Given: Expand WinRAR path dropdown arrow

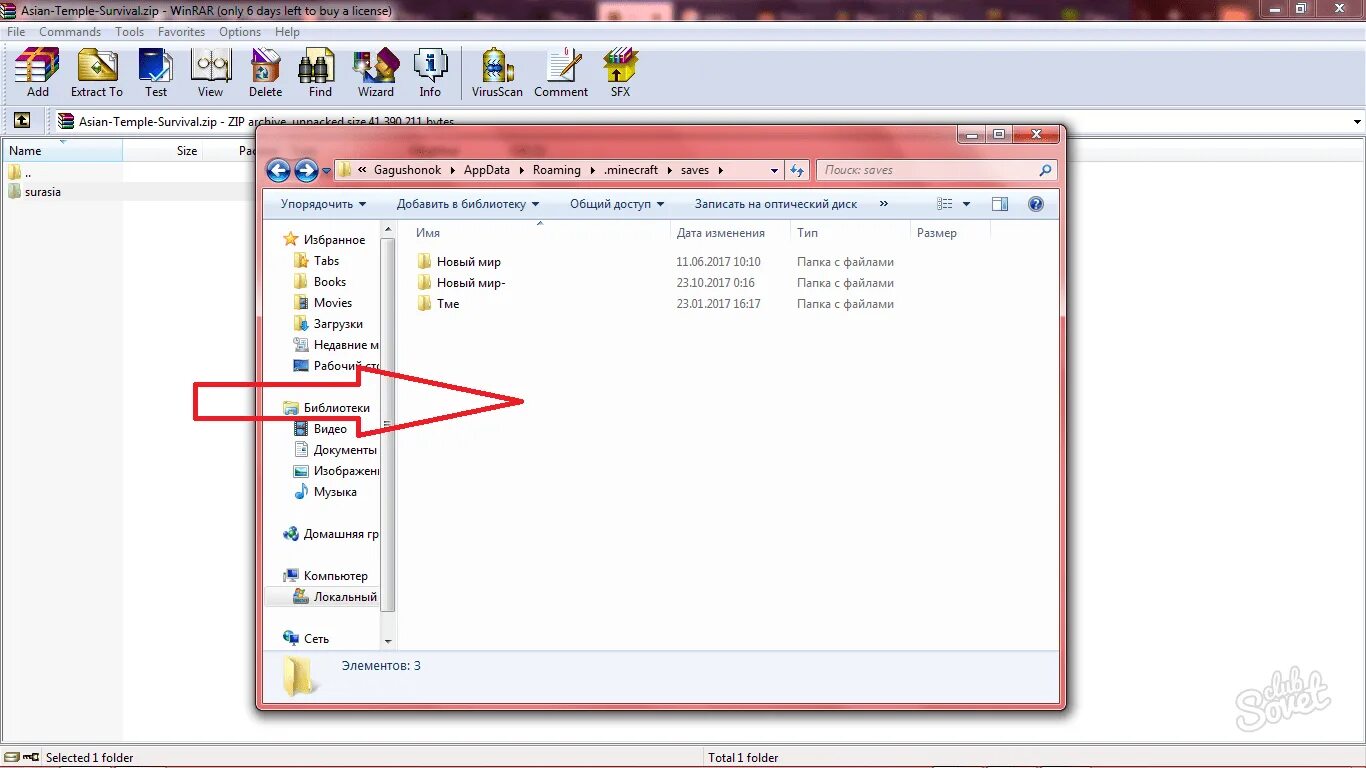Looking at the screenshot, I should (1357, 121).
